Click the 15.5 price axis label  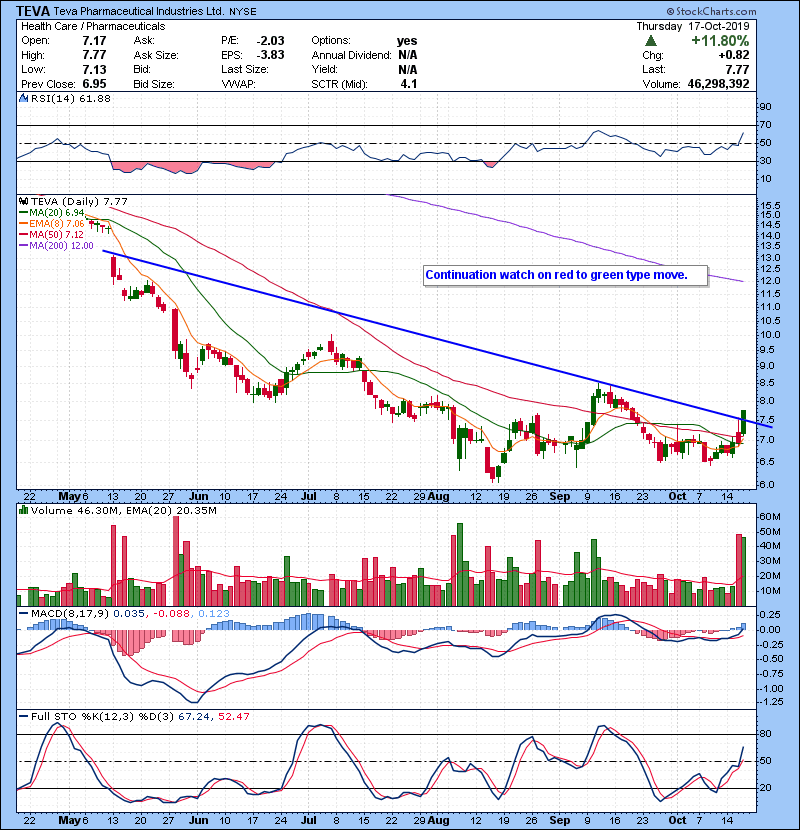(x=770, y=205)
